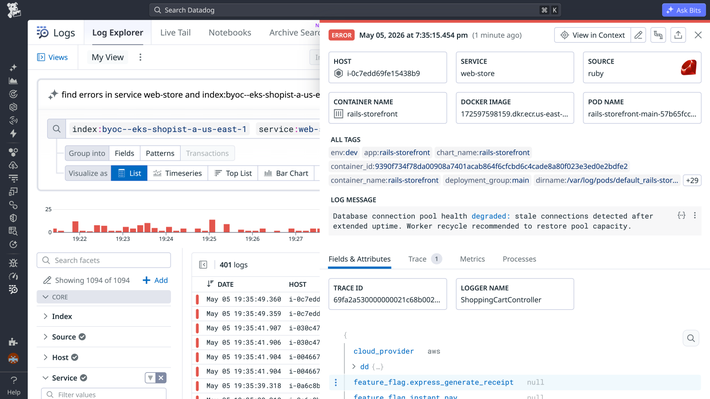Open the hexagon icon in left sidebar
The width and height of the screenshot is (710, 399).
point(13,107)
